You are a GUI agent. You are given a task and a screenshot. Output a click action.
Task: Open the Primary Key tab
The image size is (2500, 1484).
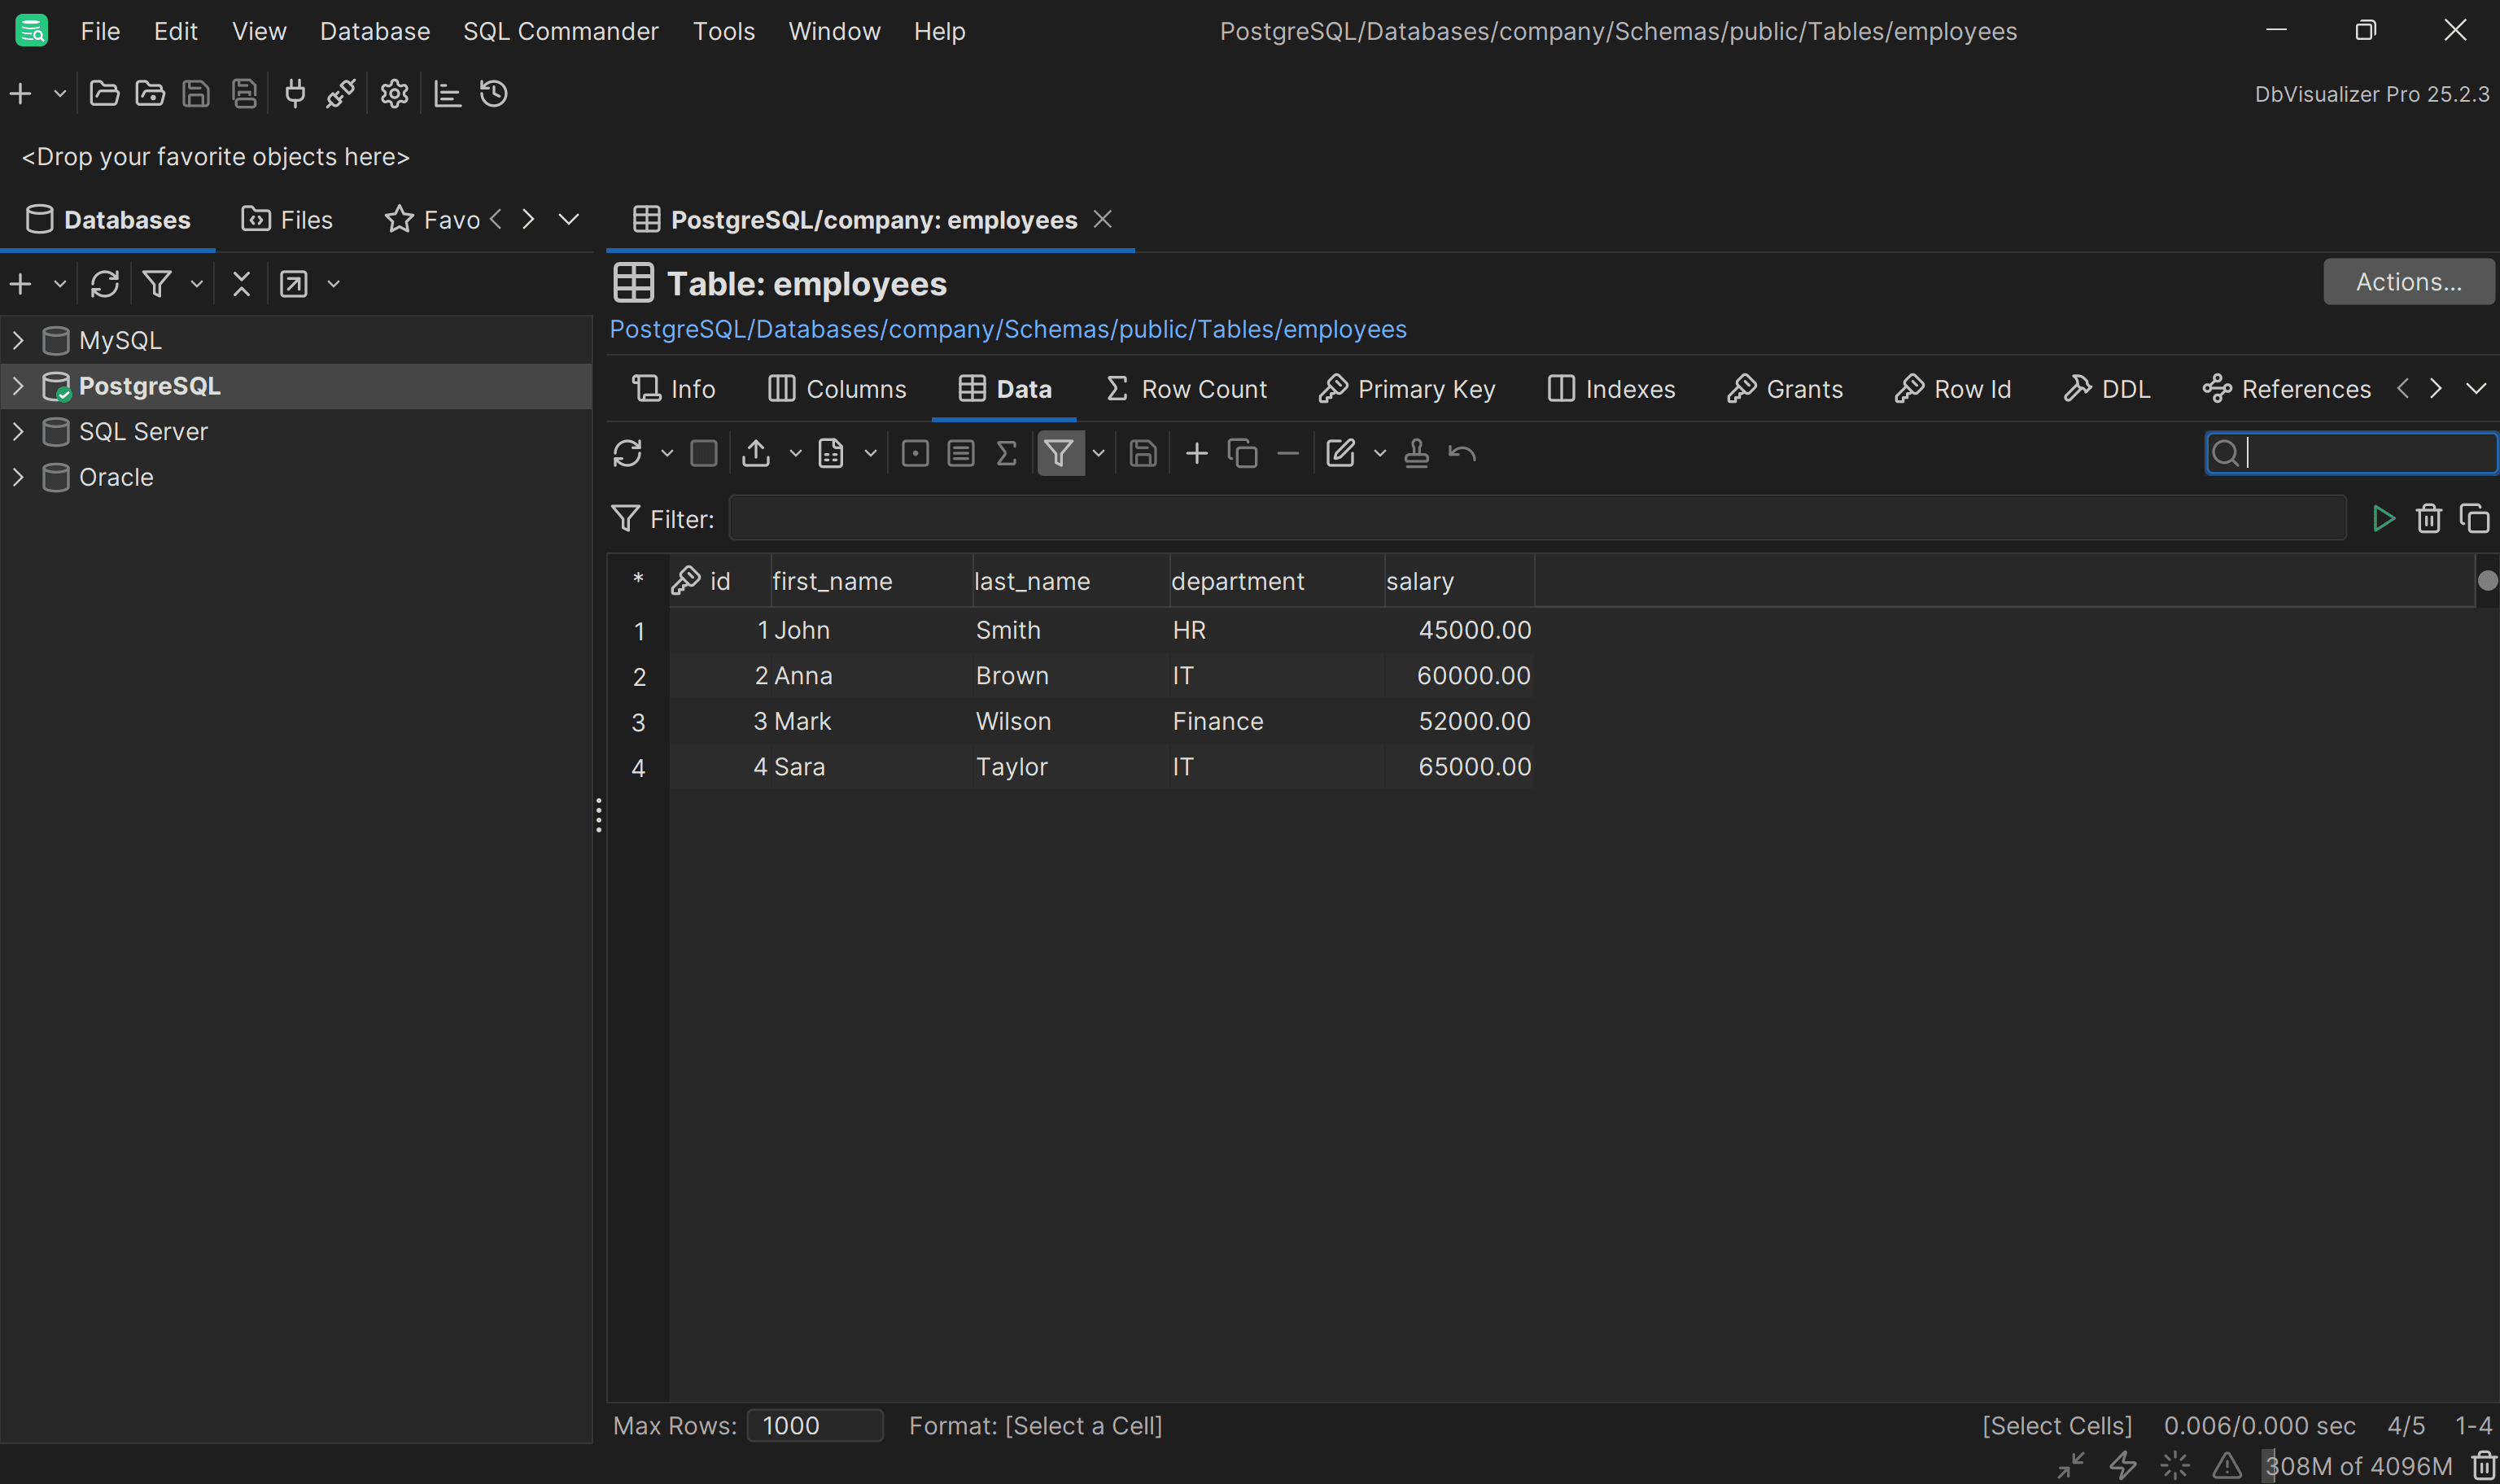(x=1407, y=389)
